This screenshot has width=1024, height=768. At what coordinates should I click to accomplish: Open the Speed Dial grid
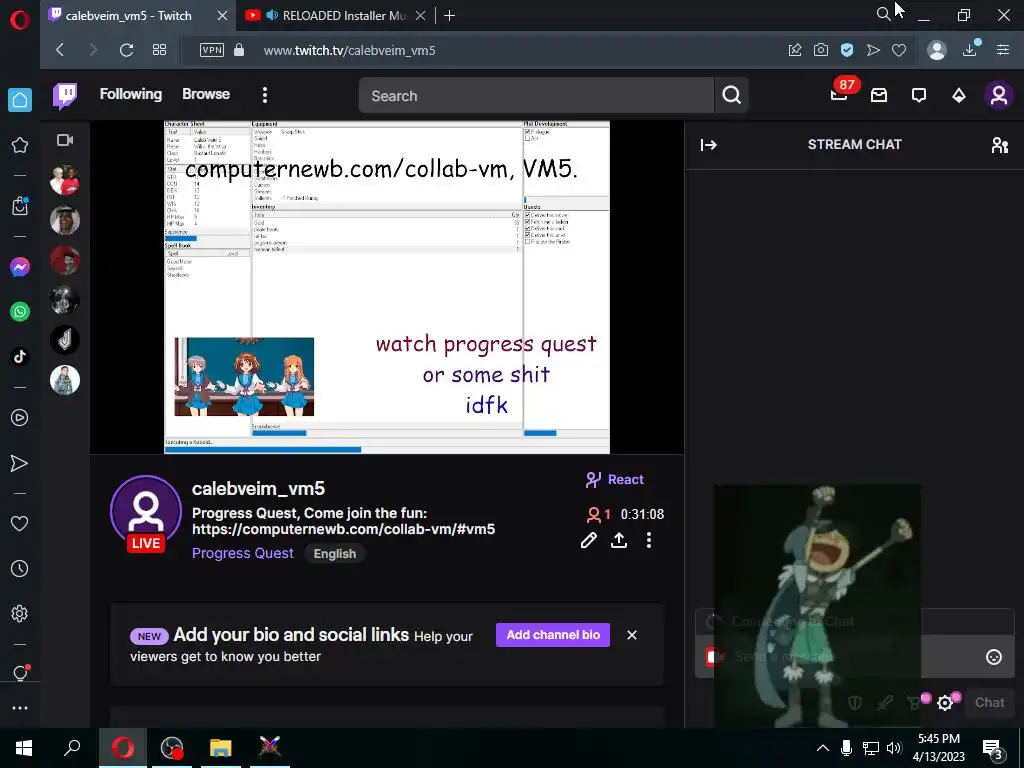(x=159, y=50)
